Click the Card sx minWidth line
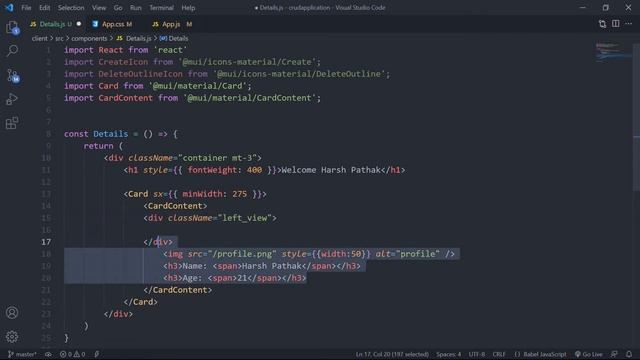 [x=195, y=194]
